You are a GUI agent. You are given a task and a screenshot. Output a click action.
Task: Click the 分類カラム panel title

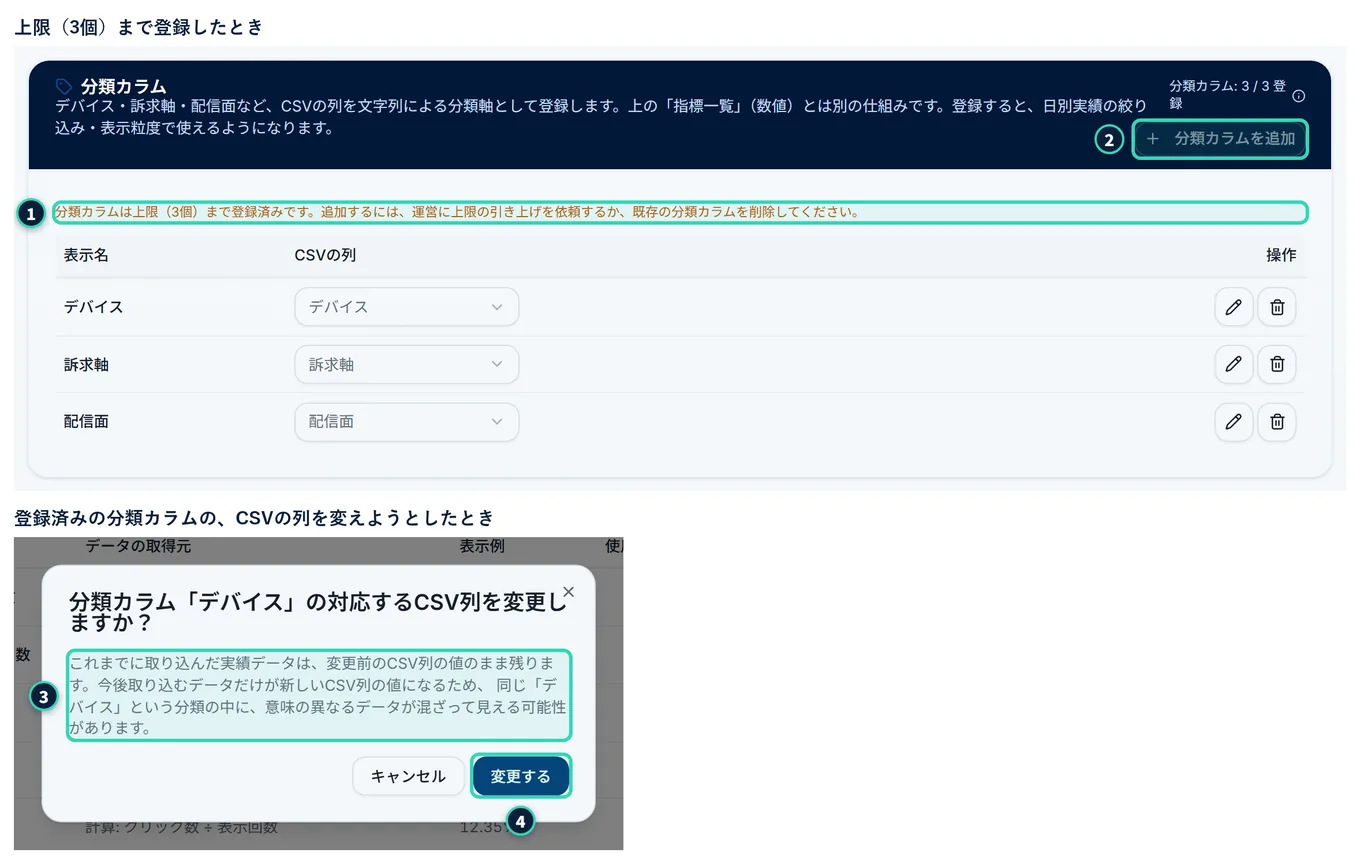point(123,86)
